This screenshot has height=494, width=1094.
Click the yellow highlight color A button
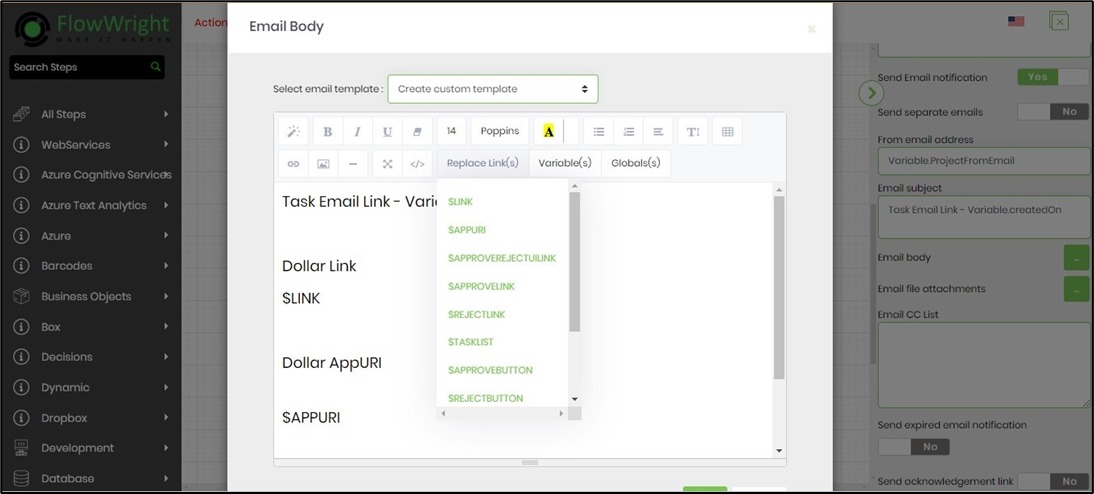point(548,131)
